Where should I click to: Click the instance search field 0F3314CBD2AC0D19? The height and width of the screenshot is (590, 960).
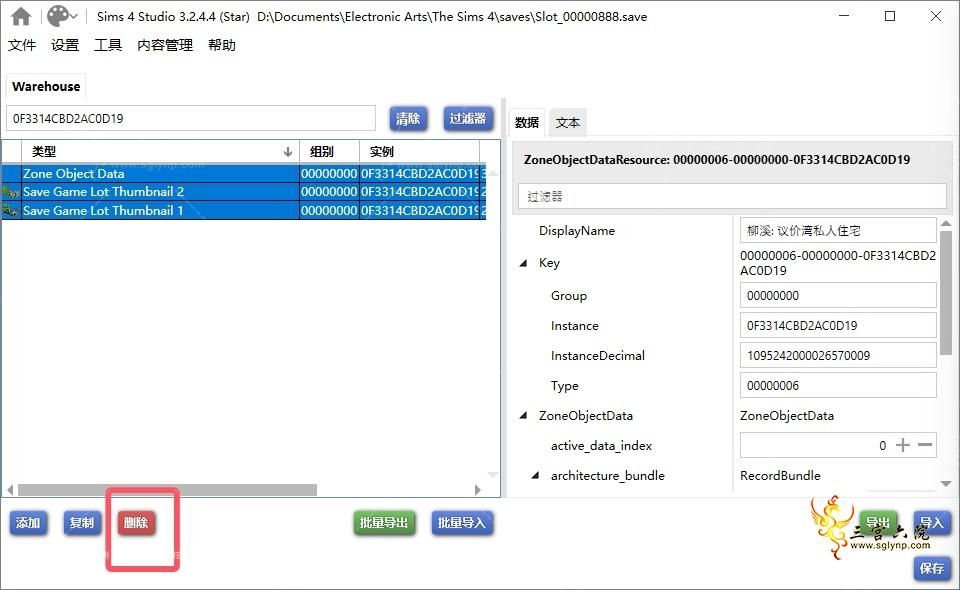(x=191, y=118)
